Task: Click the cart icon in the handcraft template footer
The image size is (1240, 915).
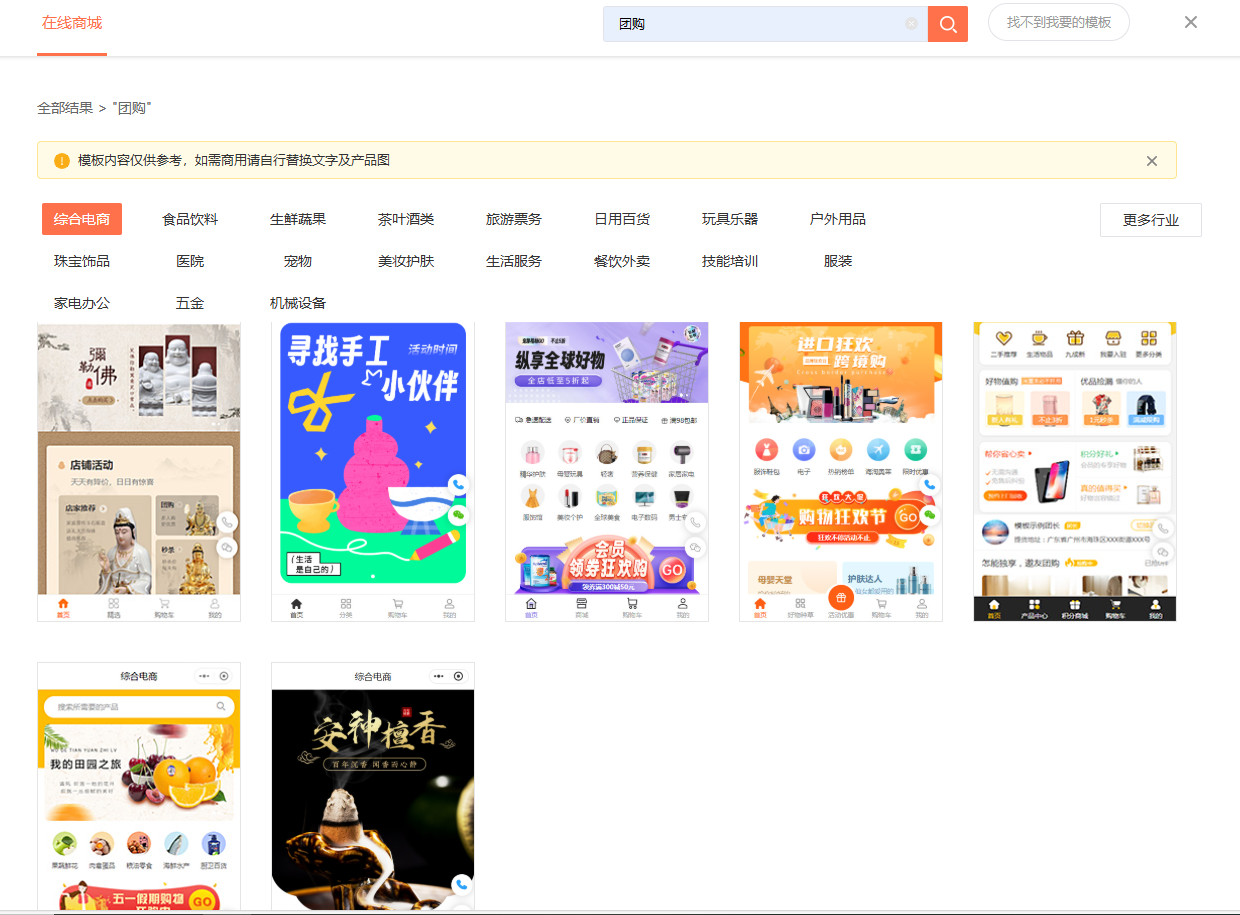Action: [397, 604]
